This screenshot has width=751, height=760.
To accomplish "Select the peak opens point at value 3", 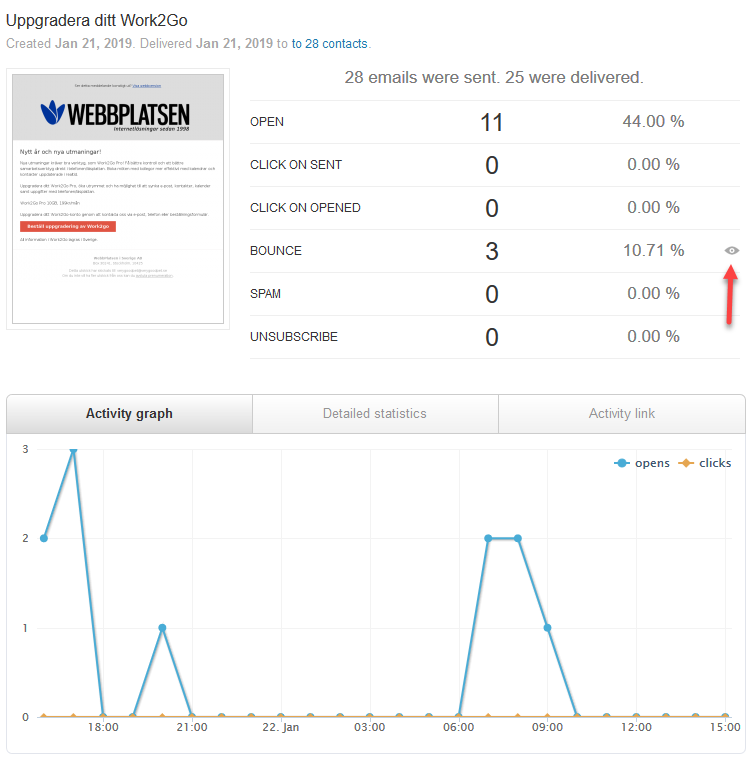I will (73, 450).
